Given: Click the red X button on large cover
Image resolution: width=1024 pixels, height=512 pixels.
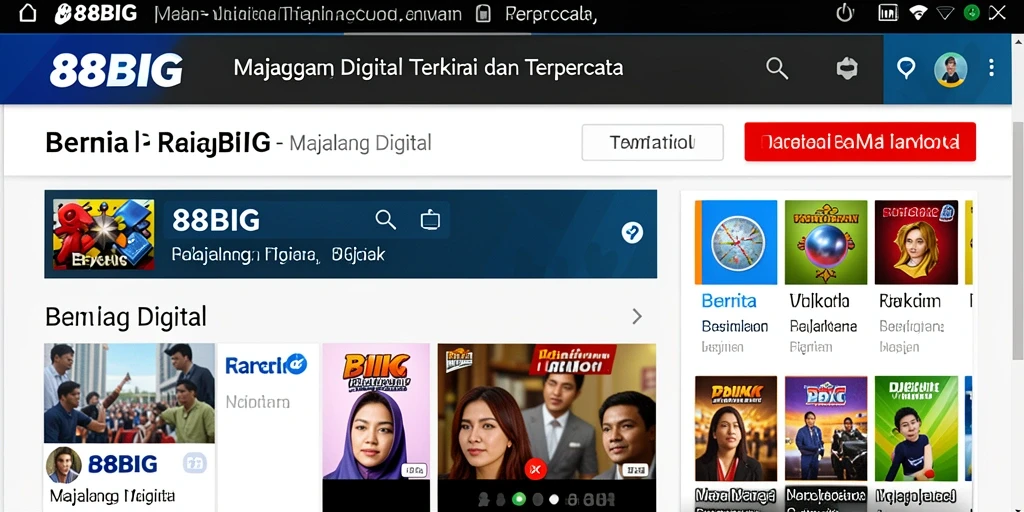Looking at the screenshot, I should [536, 469].
